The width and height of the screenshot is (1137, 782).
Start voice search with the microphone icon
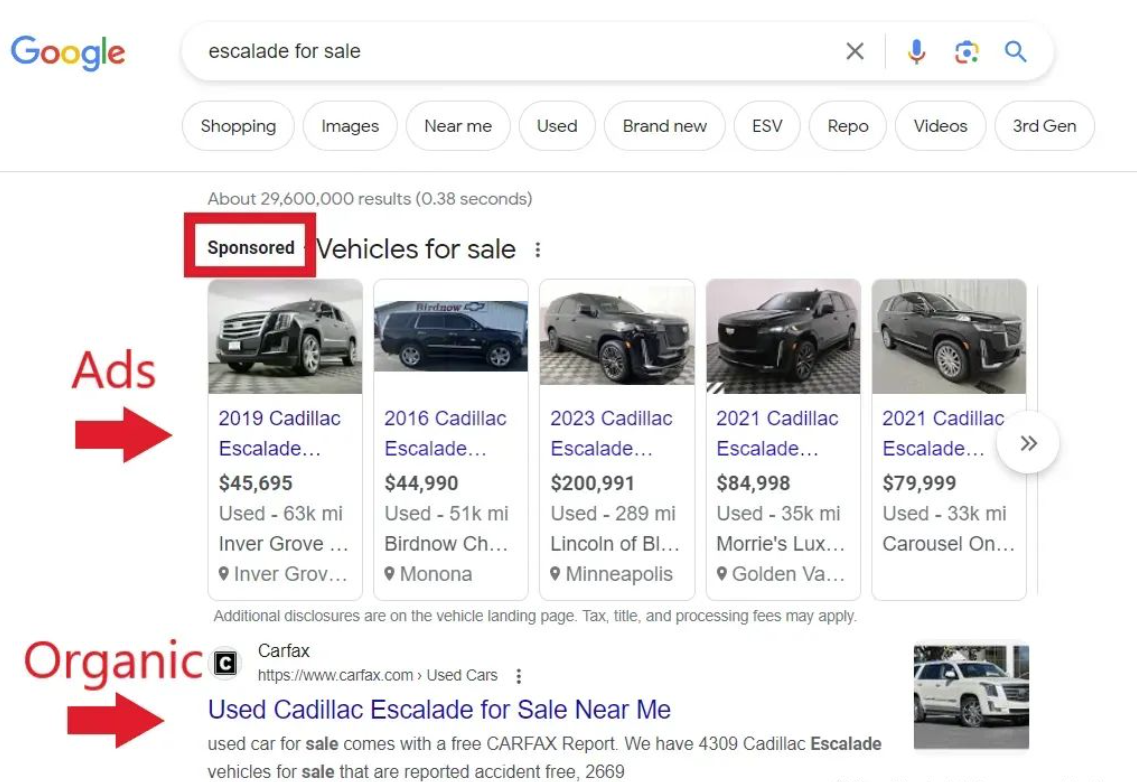[917, 52]
